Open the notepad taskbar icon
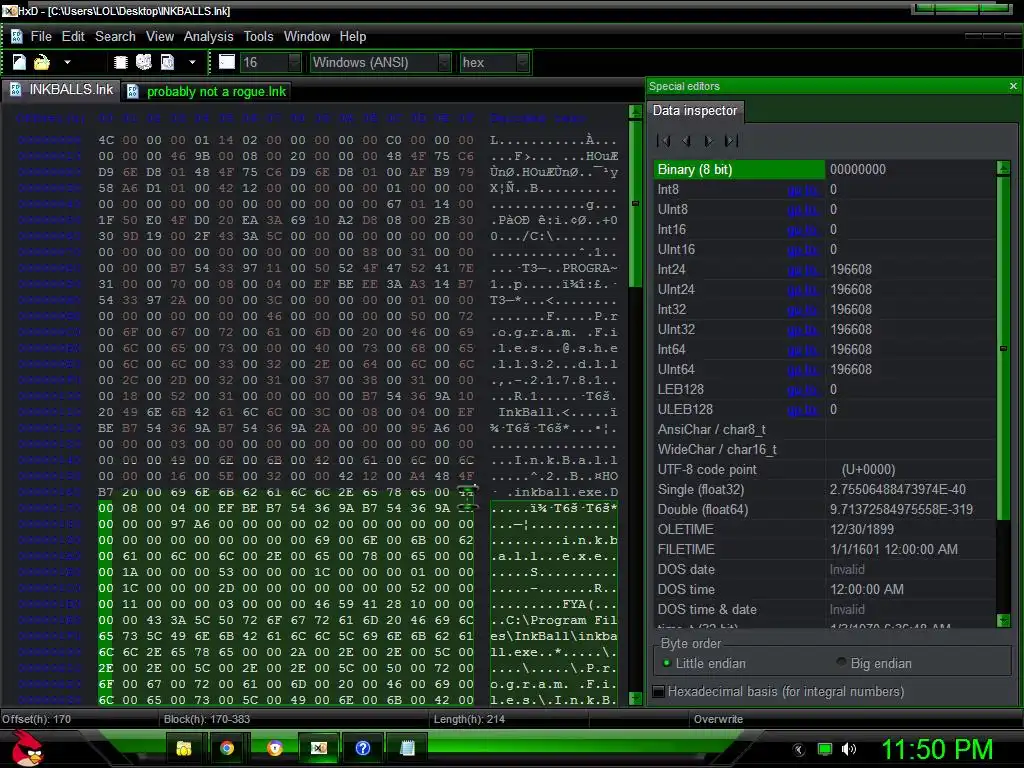Screen dimensions: 1024x768 tap(407, 748)
